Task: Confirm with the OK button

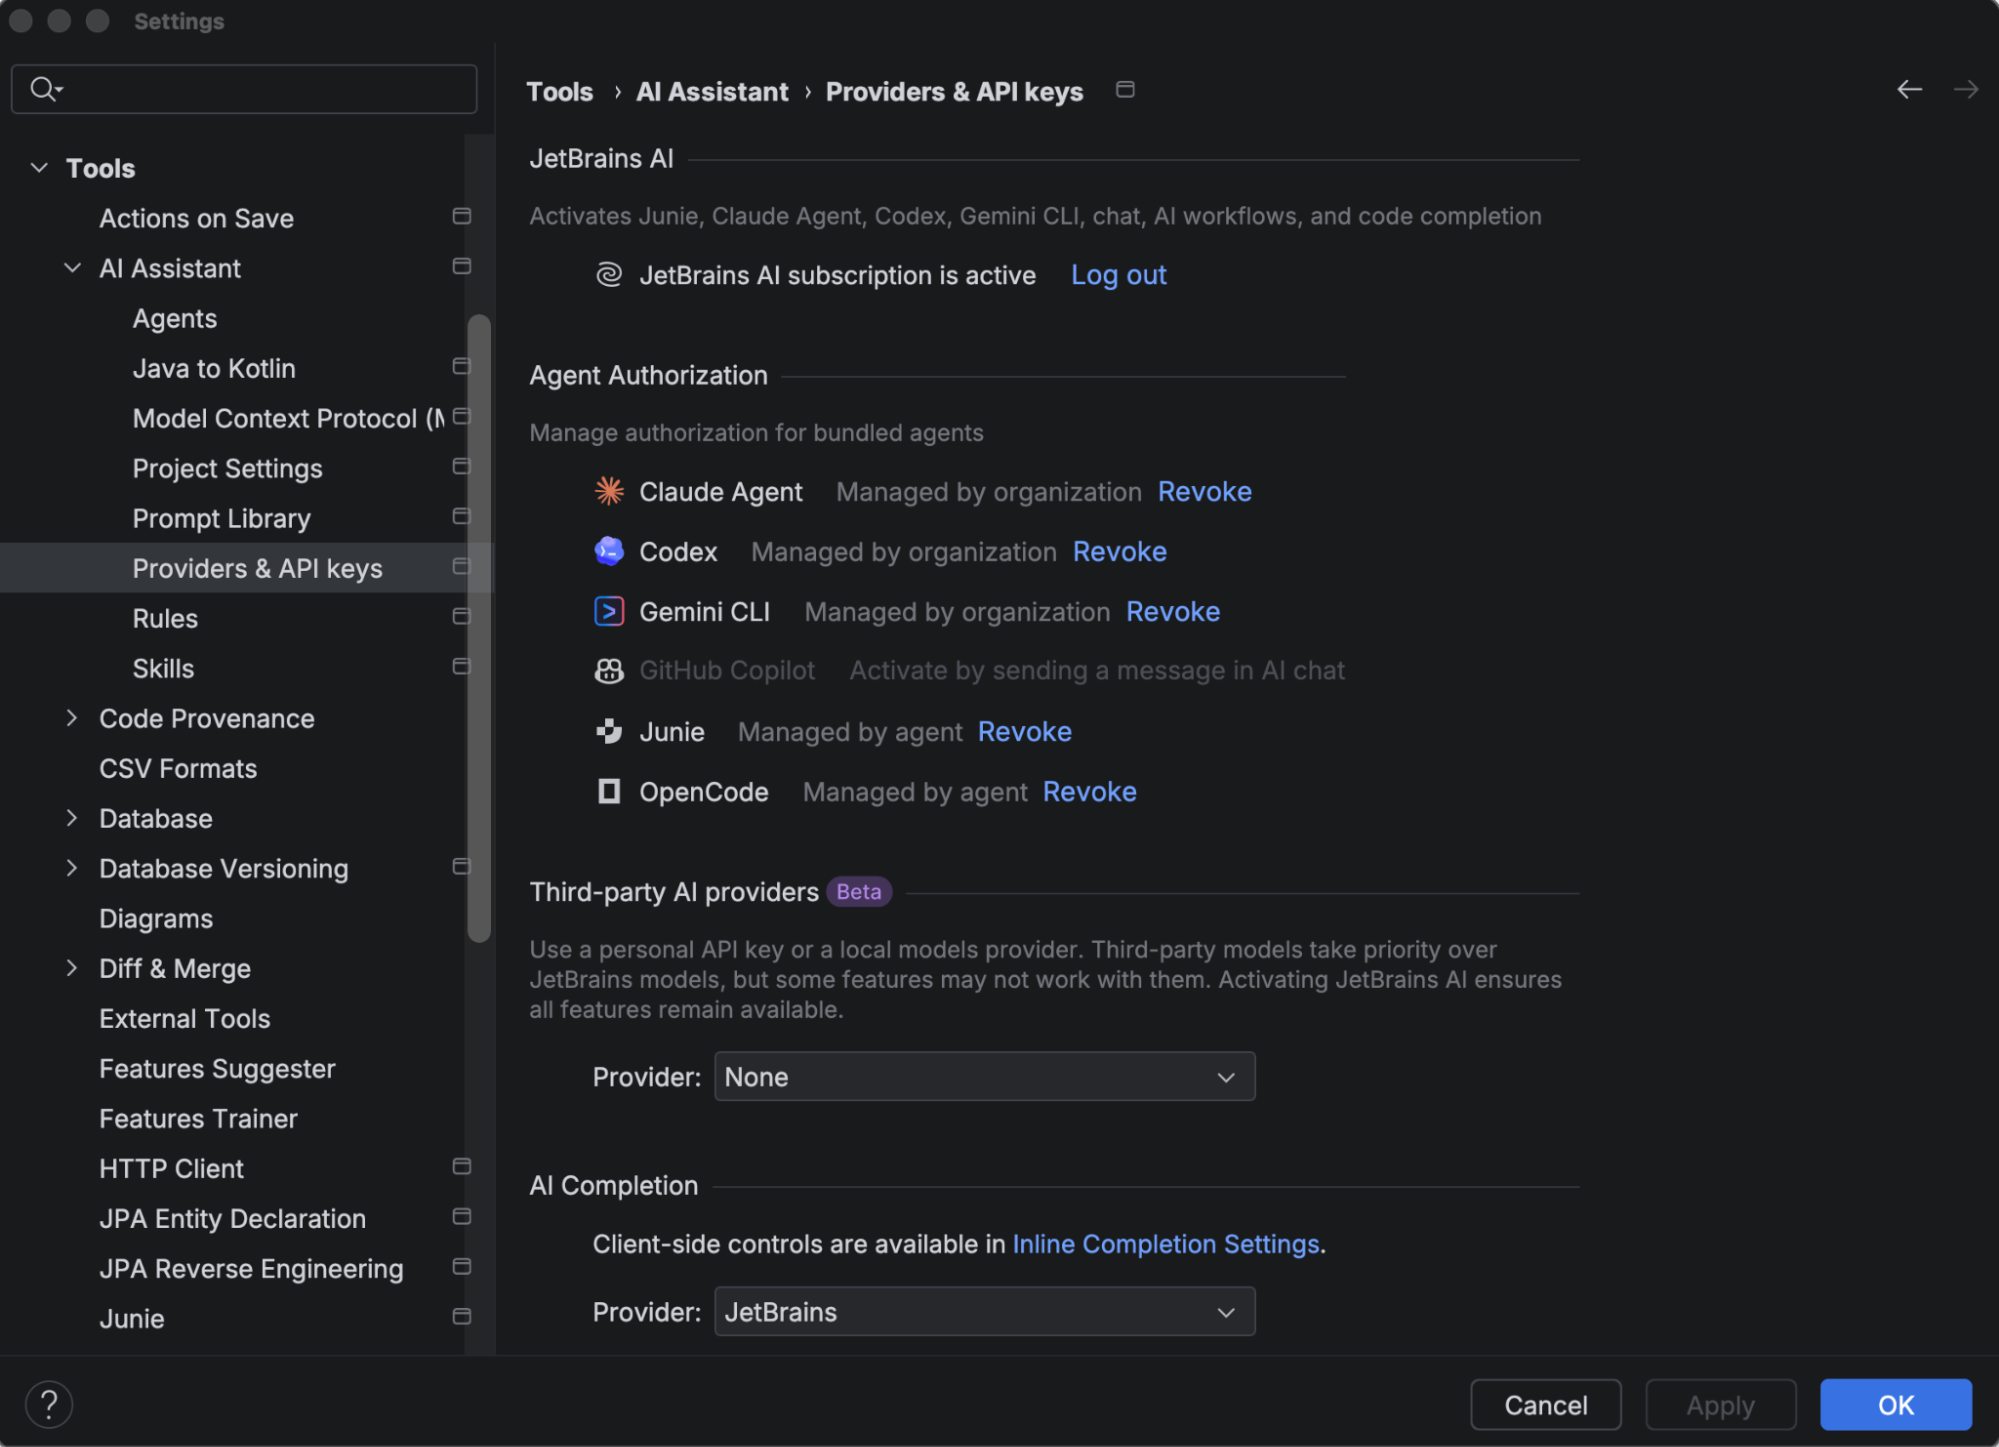Action: (1895, 1405)
